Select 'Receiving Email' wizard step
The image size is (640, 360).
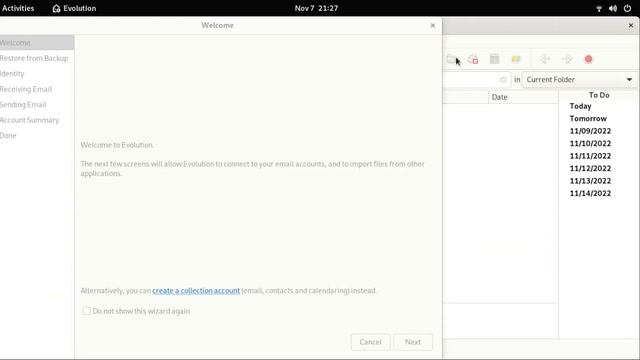click(x=37, y=89)
